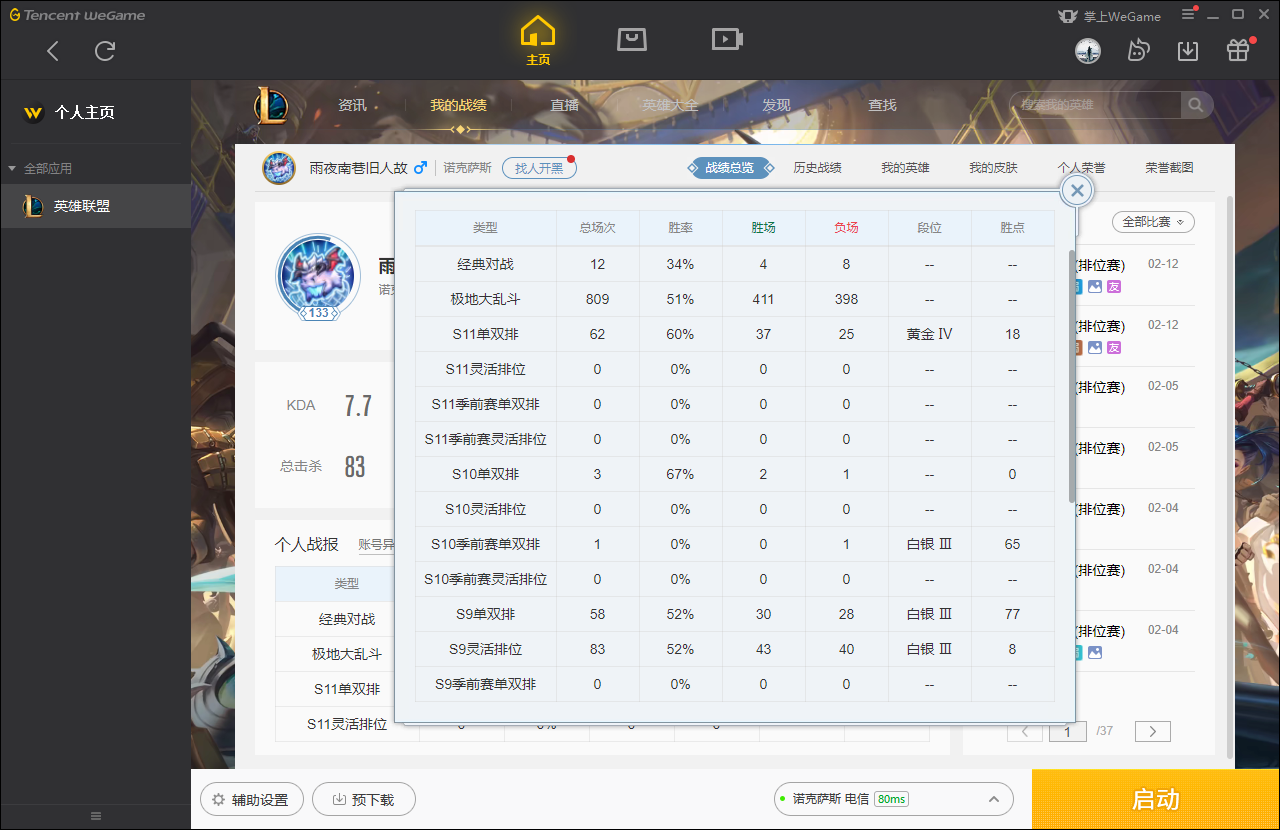Open the gift box icon
Image resolution: width=1280 pixels, height=830 pixels.
pyautogui.click(x=1238, y=50)
